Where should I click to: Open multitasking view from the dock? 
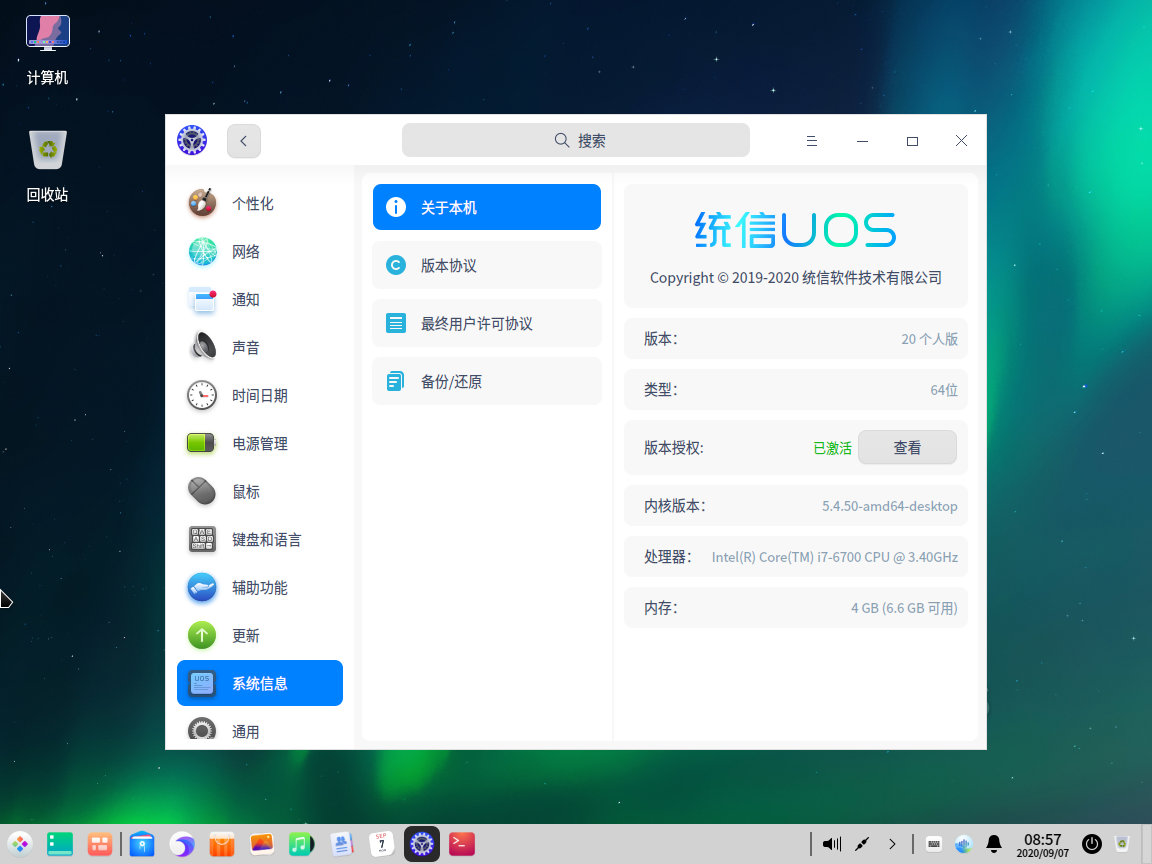tap(99, 844)
